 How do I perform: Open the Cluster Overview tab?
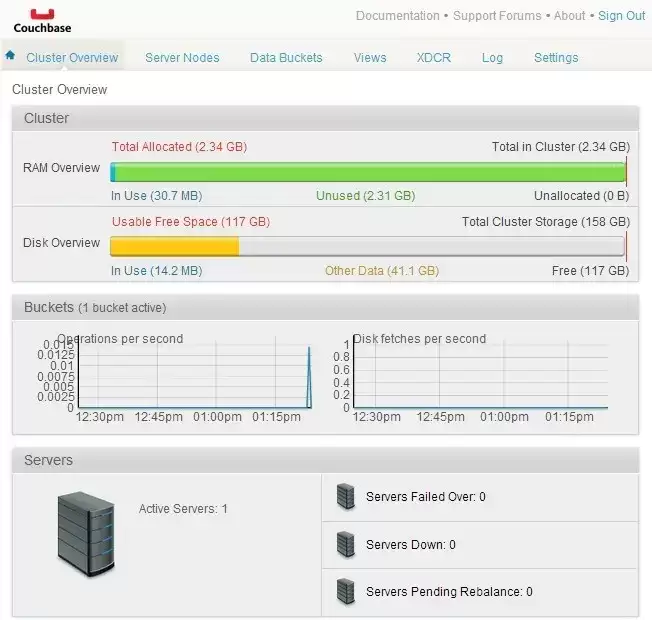72,57
